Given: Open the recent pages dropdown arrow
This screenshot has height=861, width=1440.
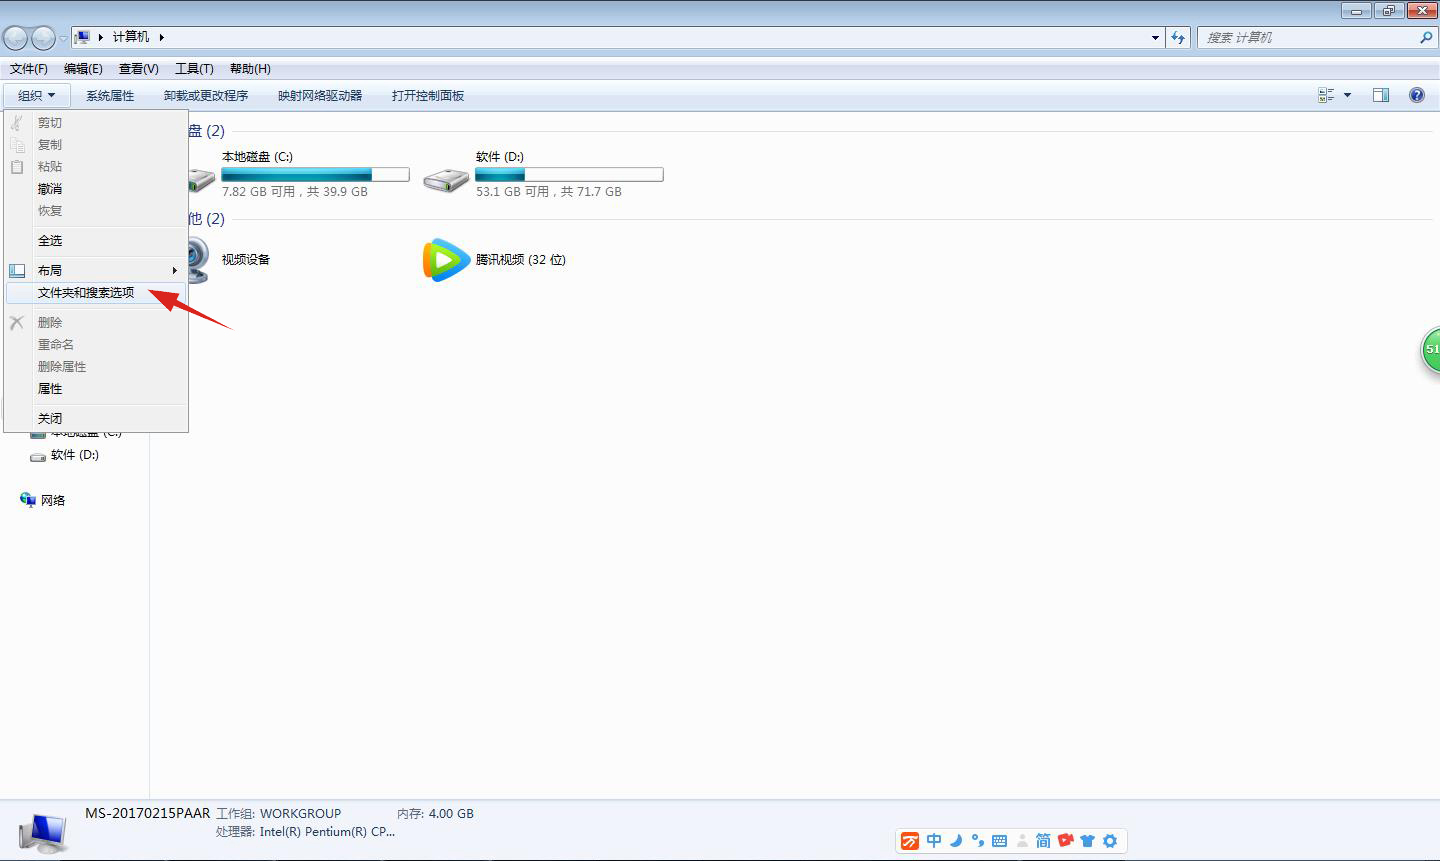Looking at the screenshot, I should point(64,38).
